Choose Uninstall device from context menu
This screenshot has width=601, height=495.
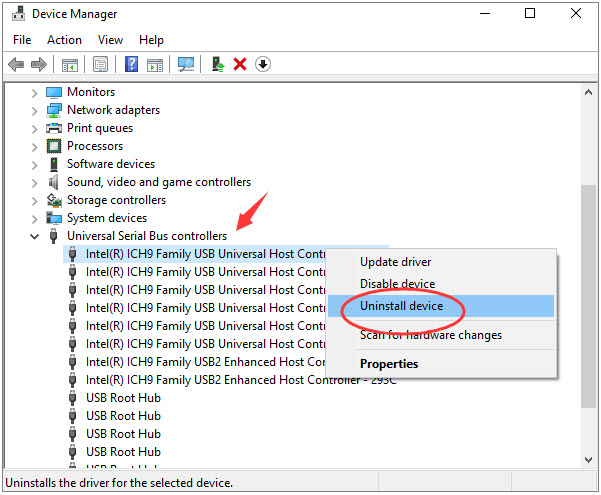tap(441, 306)
